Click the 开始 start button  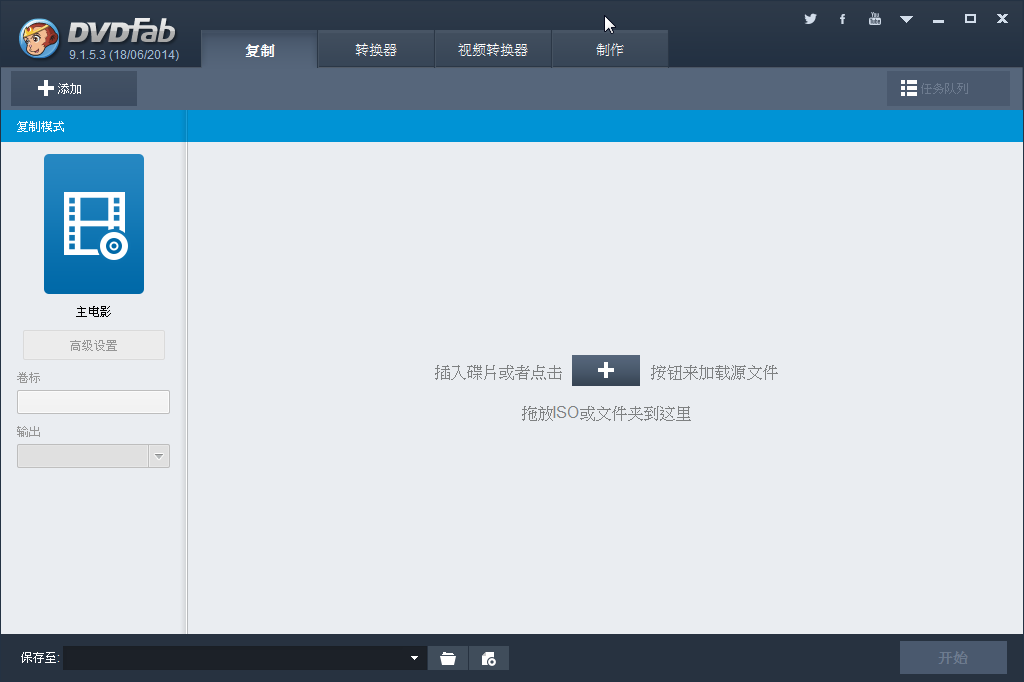tap(953, 657)
